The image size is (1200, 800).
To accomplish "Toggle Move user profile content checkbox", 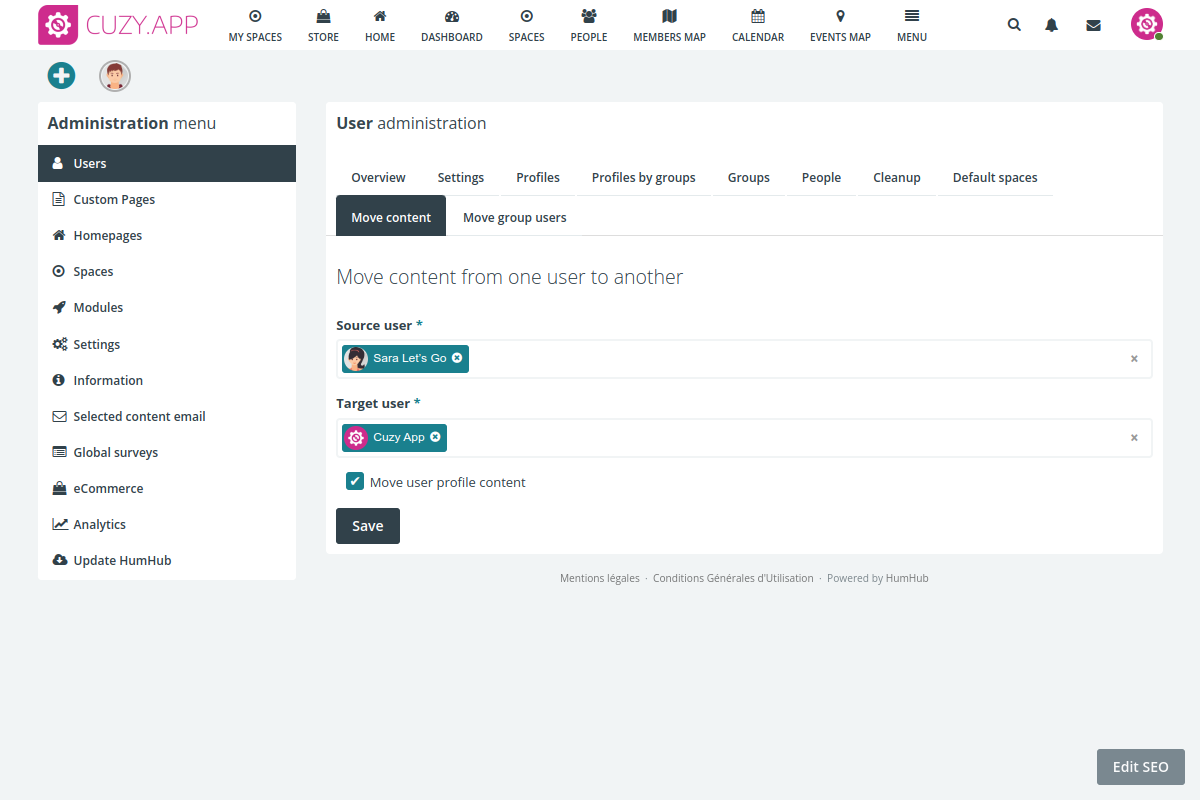I will pos(355,482).
